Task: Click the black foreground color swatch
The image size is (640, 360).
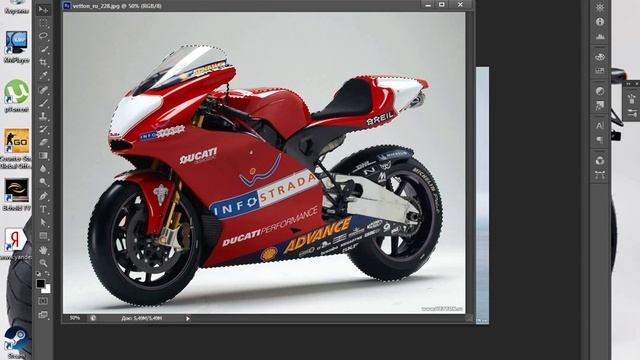Action: 40,283
